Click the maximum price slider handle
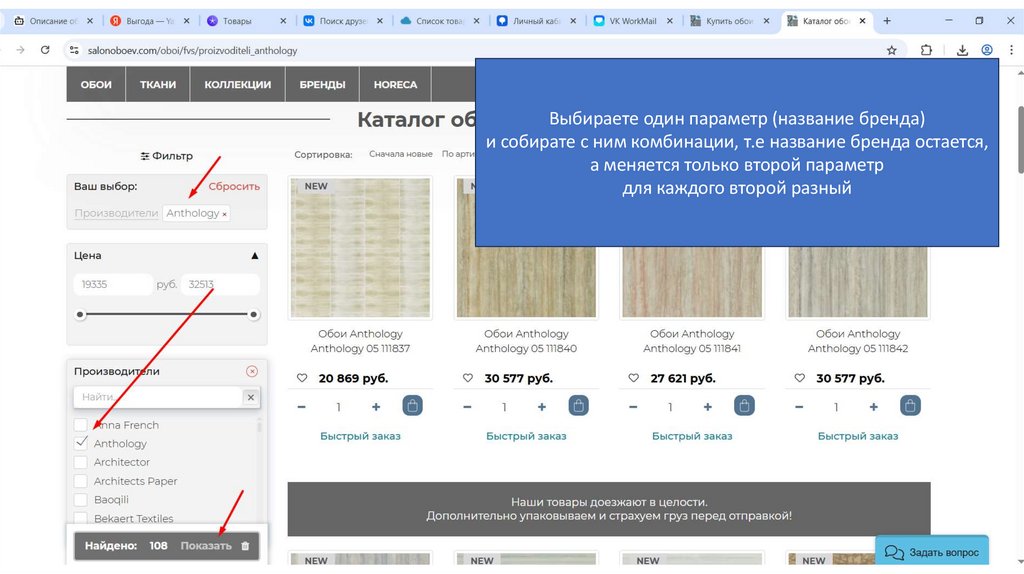This screenshot has height=574, width=1024. point(254,315)
